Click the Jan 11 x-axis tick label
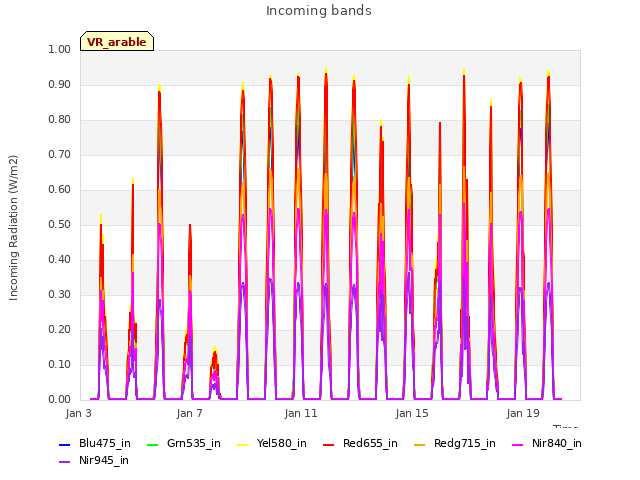Screen dimensions: 640x480 [301, 413]
